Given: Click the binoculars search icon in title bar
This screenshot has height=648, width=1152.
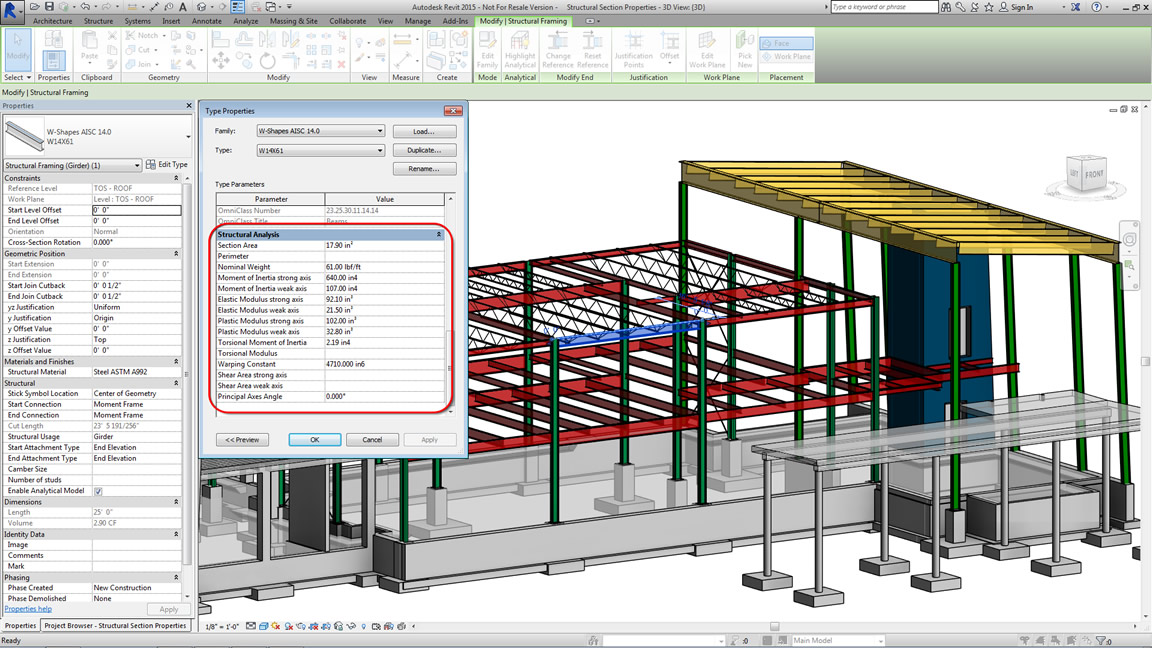Looking at the screenshot, I should point(946,7).
